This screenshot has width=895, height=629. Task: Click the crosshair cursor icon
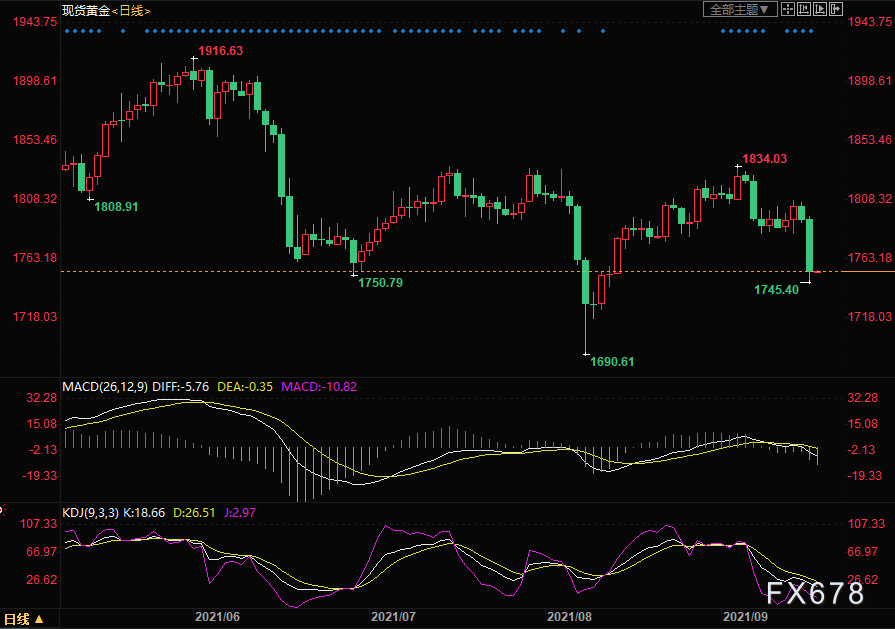point(788,9)
